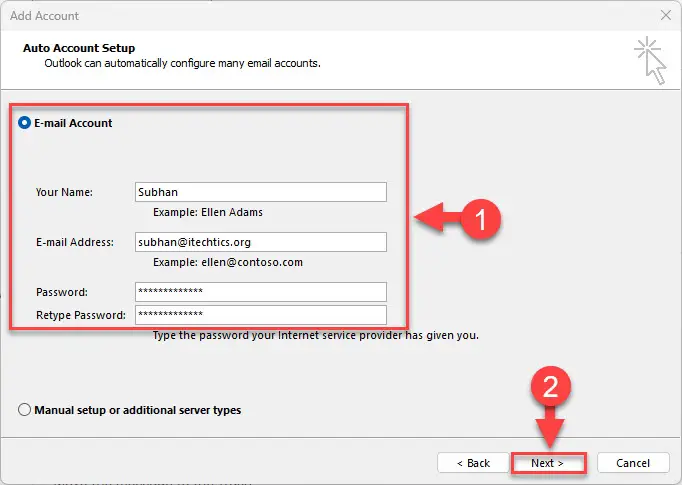Viewport: 682px width, 485px height.
Task: Click the 'E-mail Address:' label
Action: [75, 242]
